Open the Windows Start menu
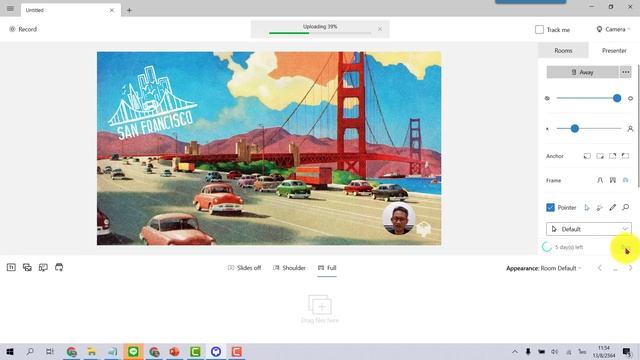The height and width of the screenshot is (360, 640). (10, 351)
